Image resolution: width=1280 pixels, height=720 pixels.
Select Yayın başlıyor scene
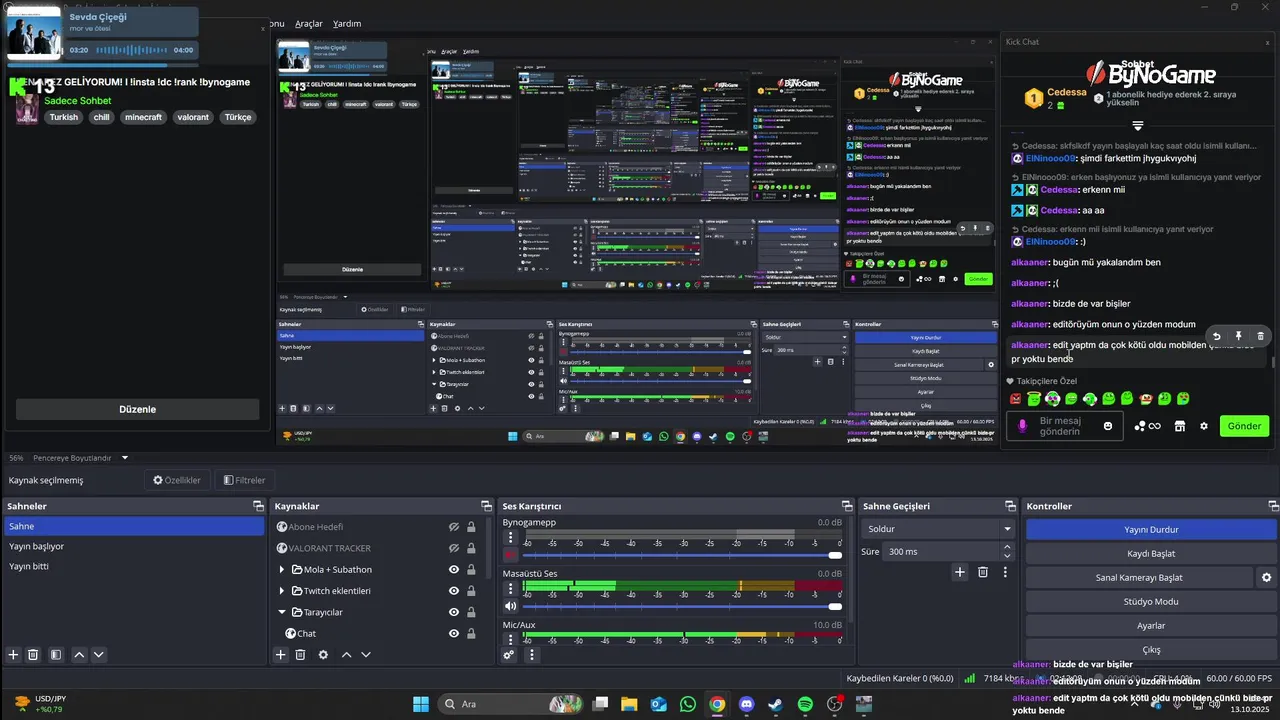(133, 546)
